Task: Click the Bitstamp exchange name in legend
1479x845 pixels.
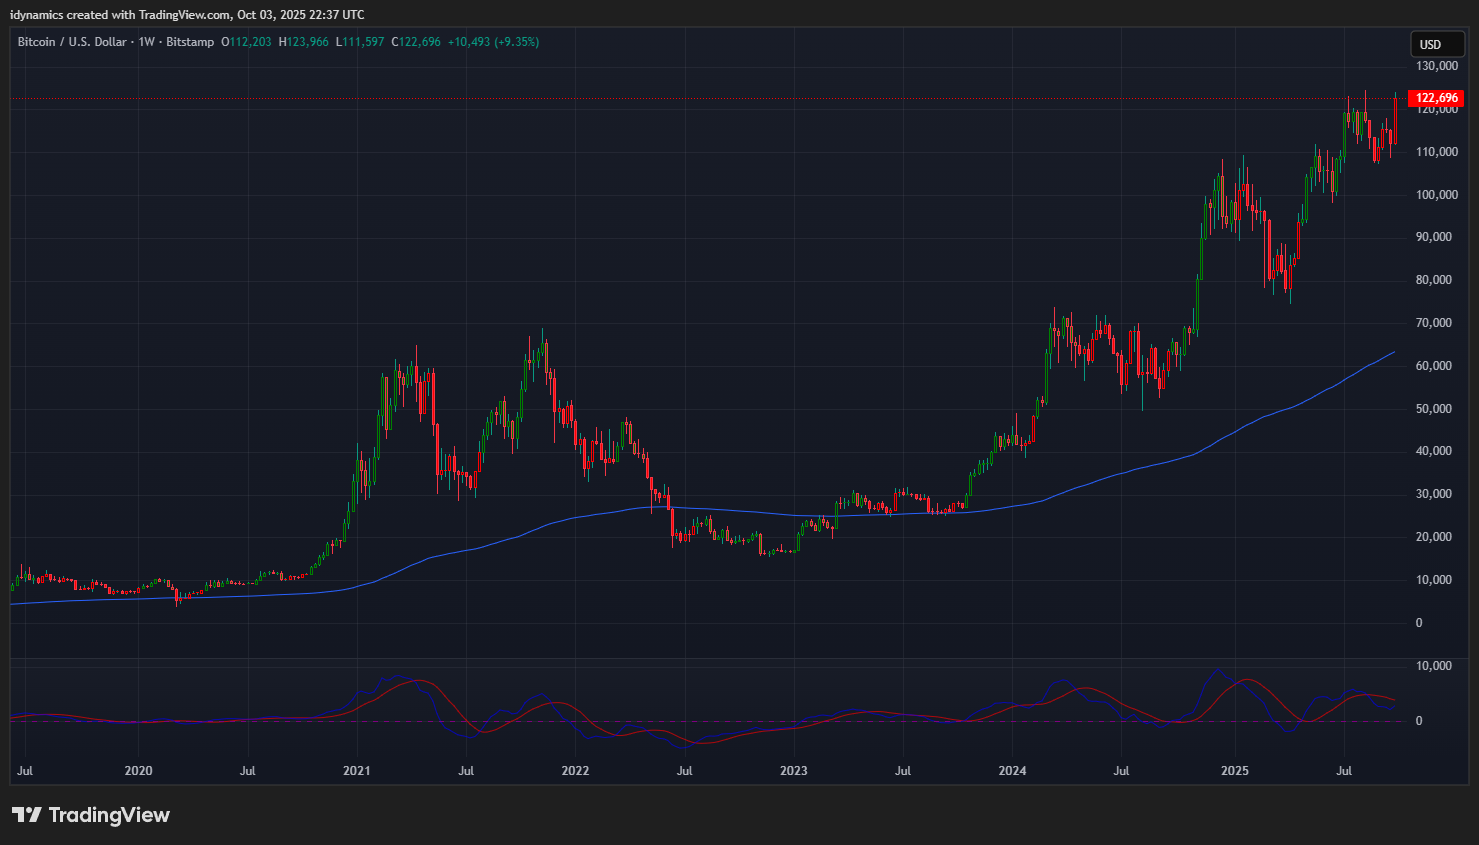Action: pos(190,42)
